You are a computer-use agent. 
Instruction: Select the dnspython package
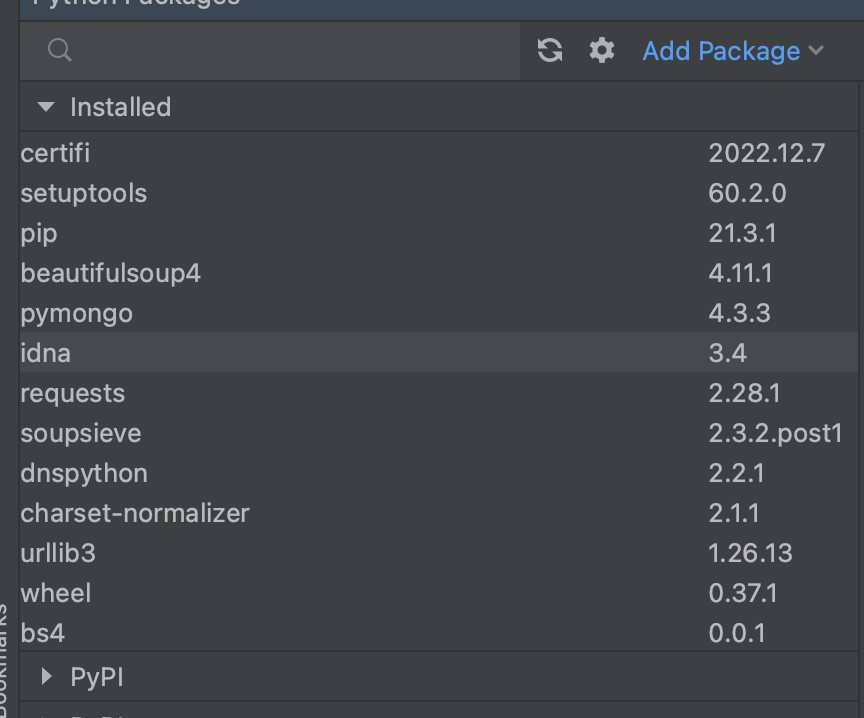click(84, 473)
